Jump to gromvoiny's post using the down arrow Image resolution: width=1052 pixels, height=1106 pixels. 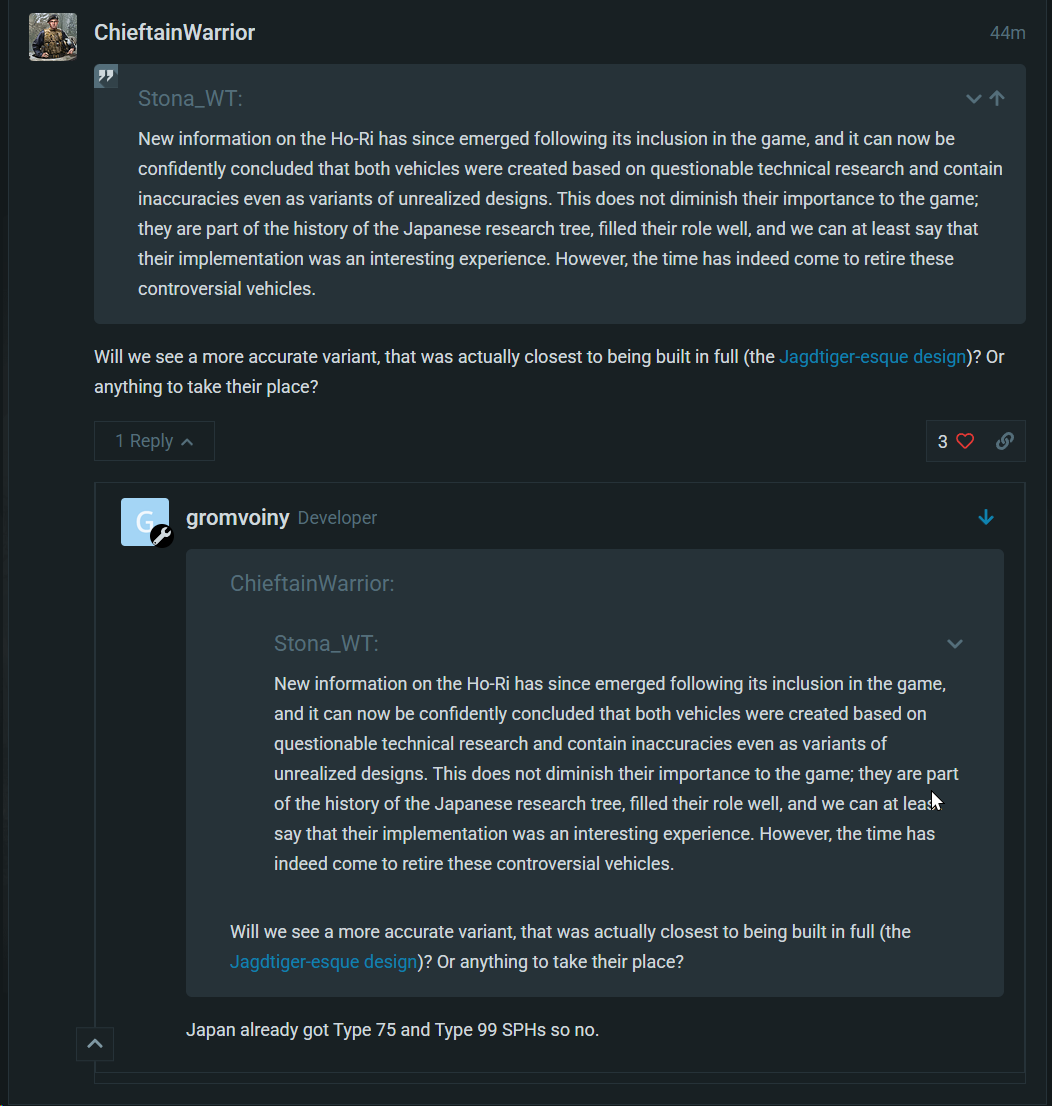[986, 518]
